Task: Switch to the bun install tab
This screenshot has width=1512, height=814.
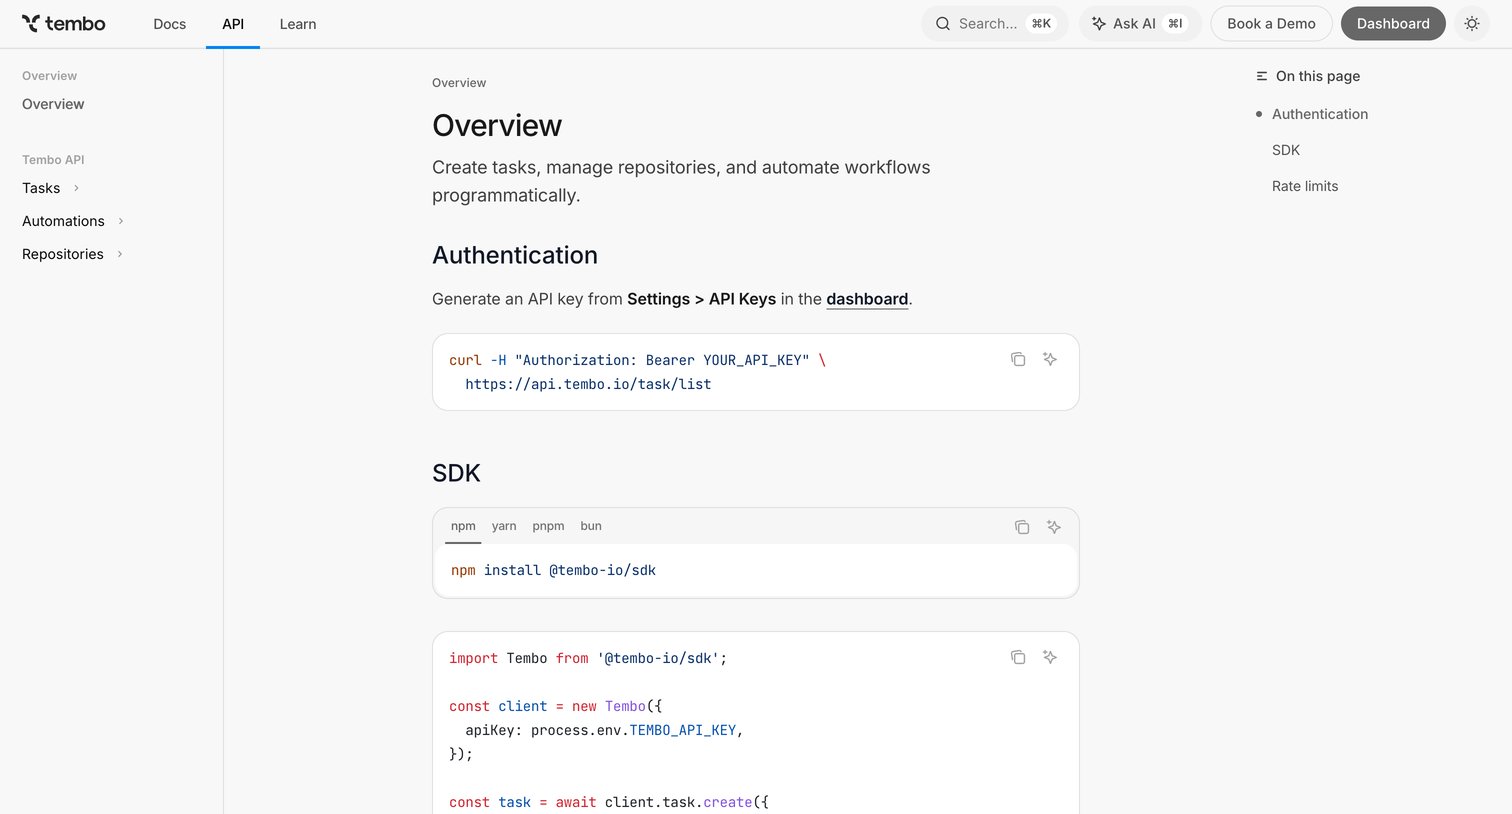Action: click(x=591, y=526)
